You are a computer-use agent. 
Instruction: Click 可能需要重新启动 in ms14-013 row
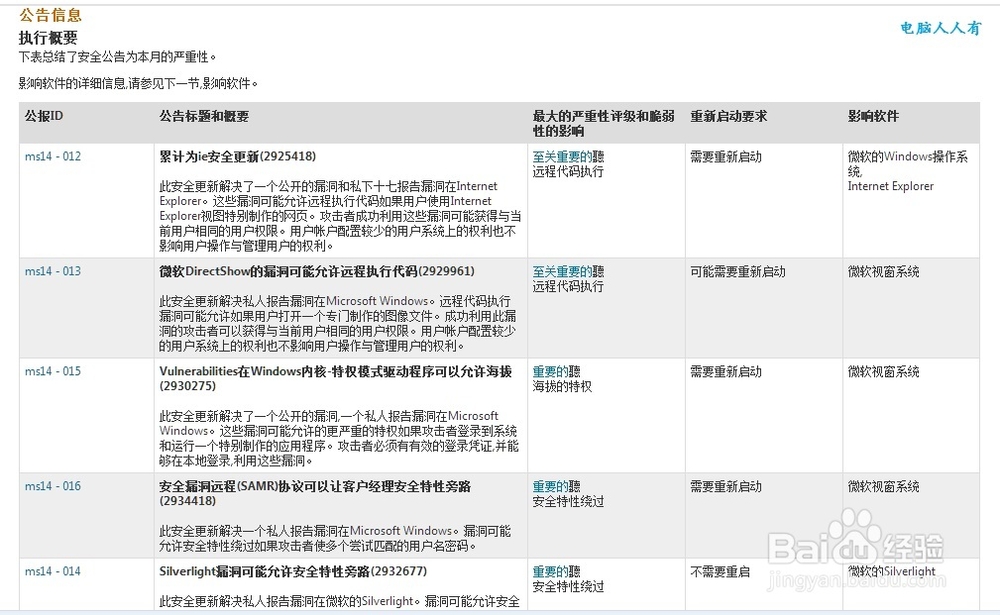738,271
